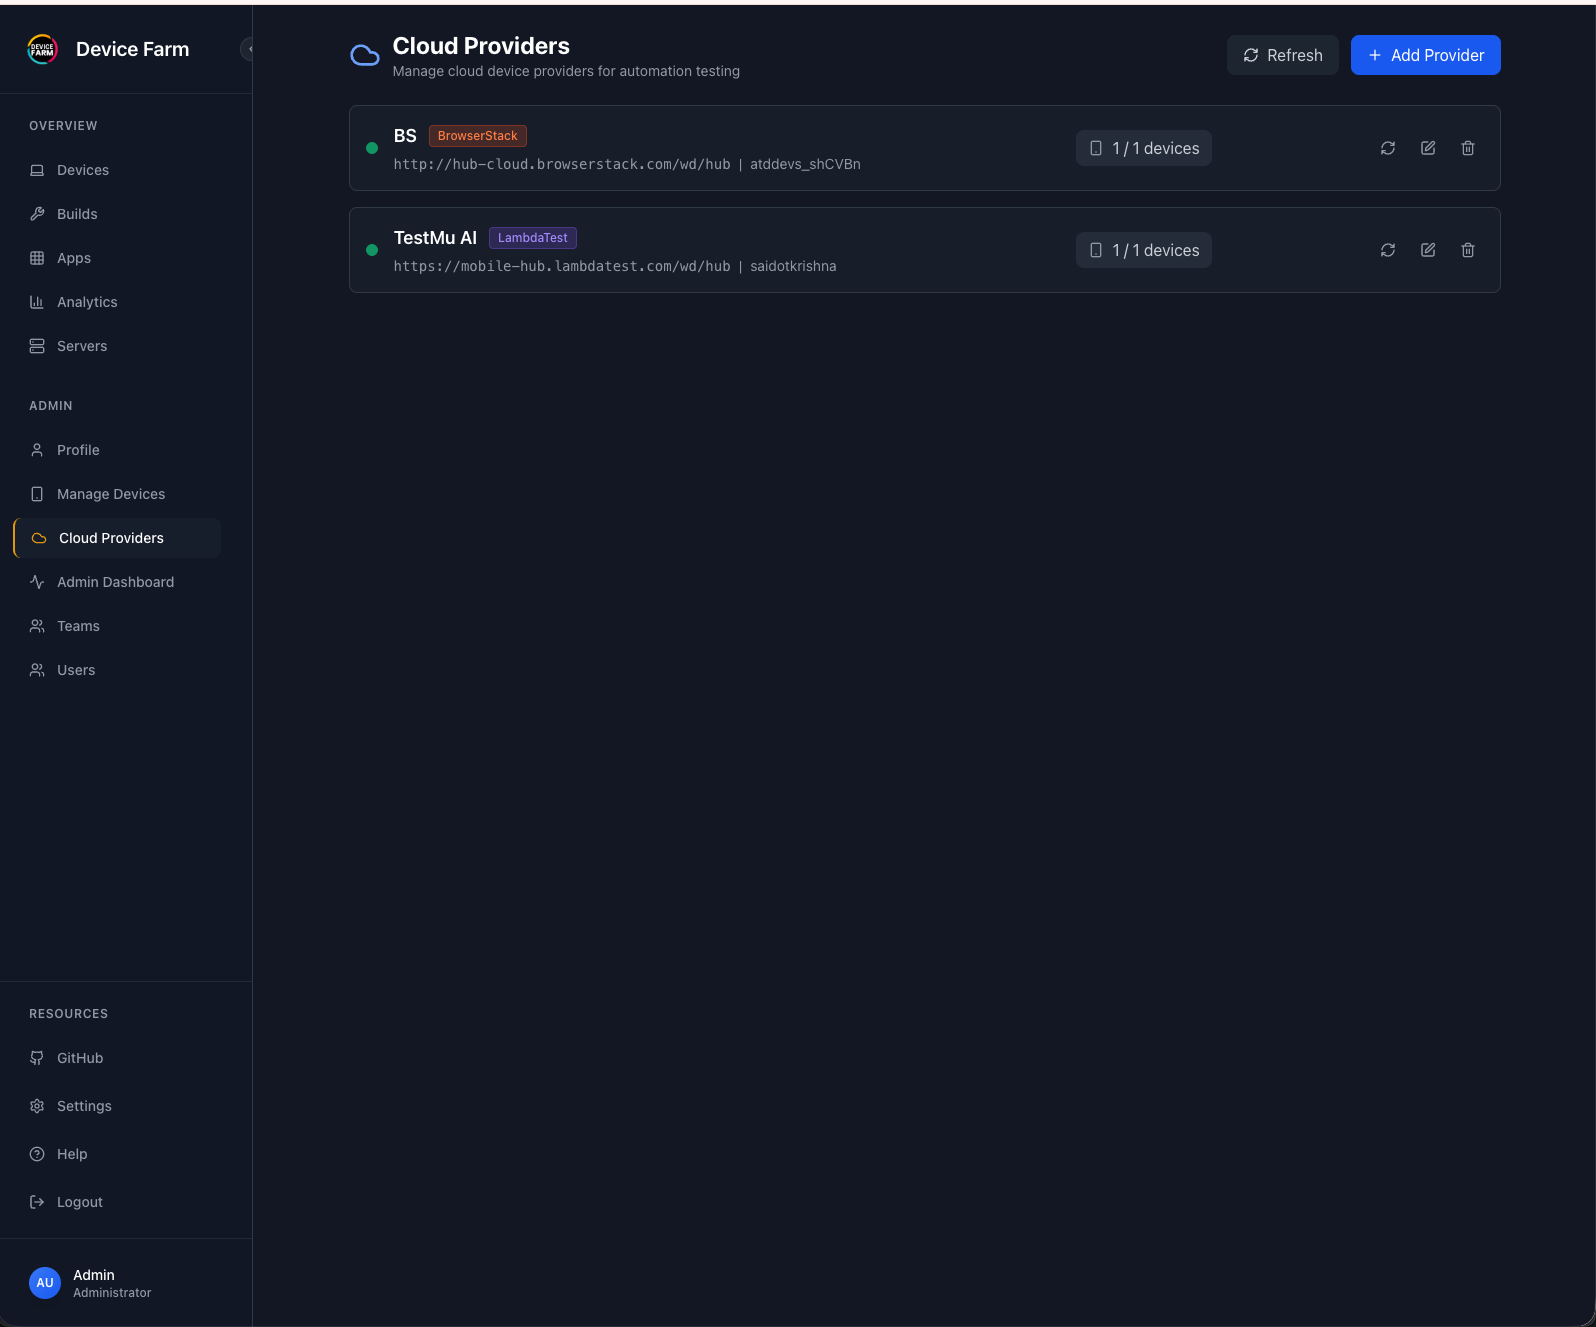Refresh the cloud providers list

pyautogui.click(x=1282, y=55)
